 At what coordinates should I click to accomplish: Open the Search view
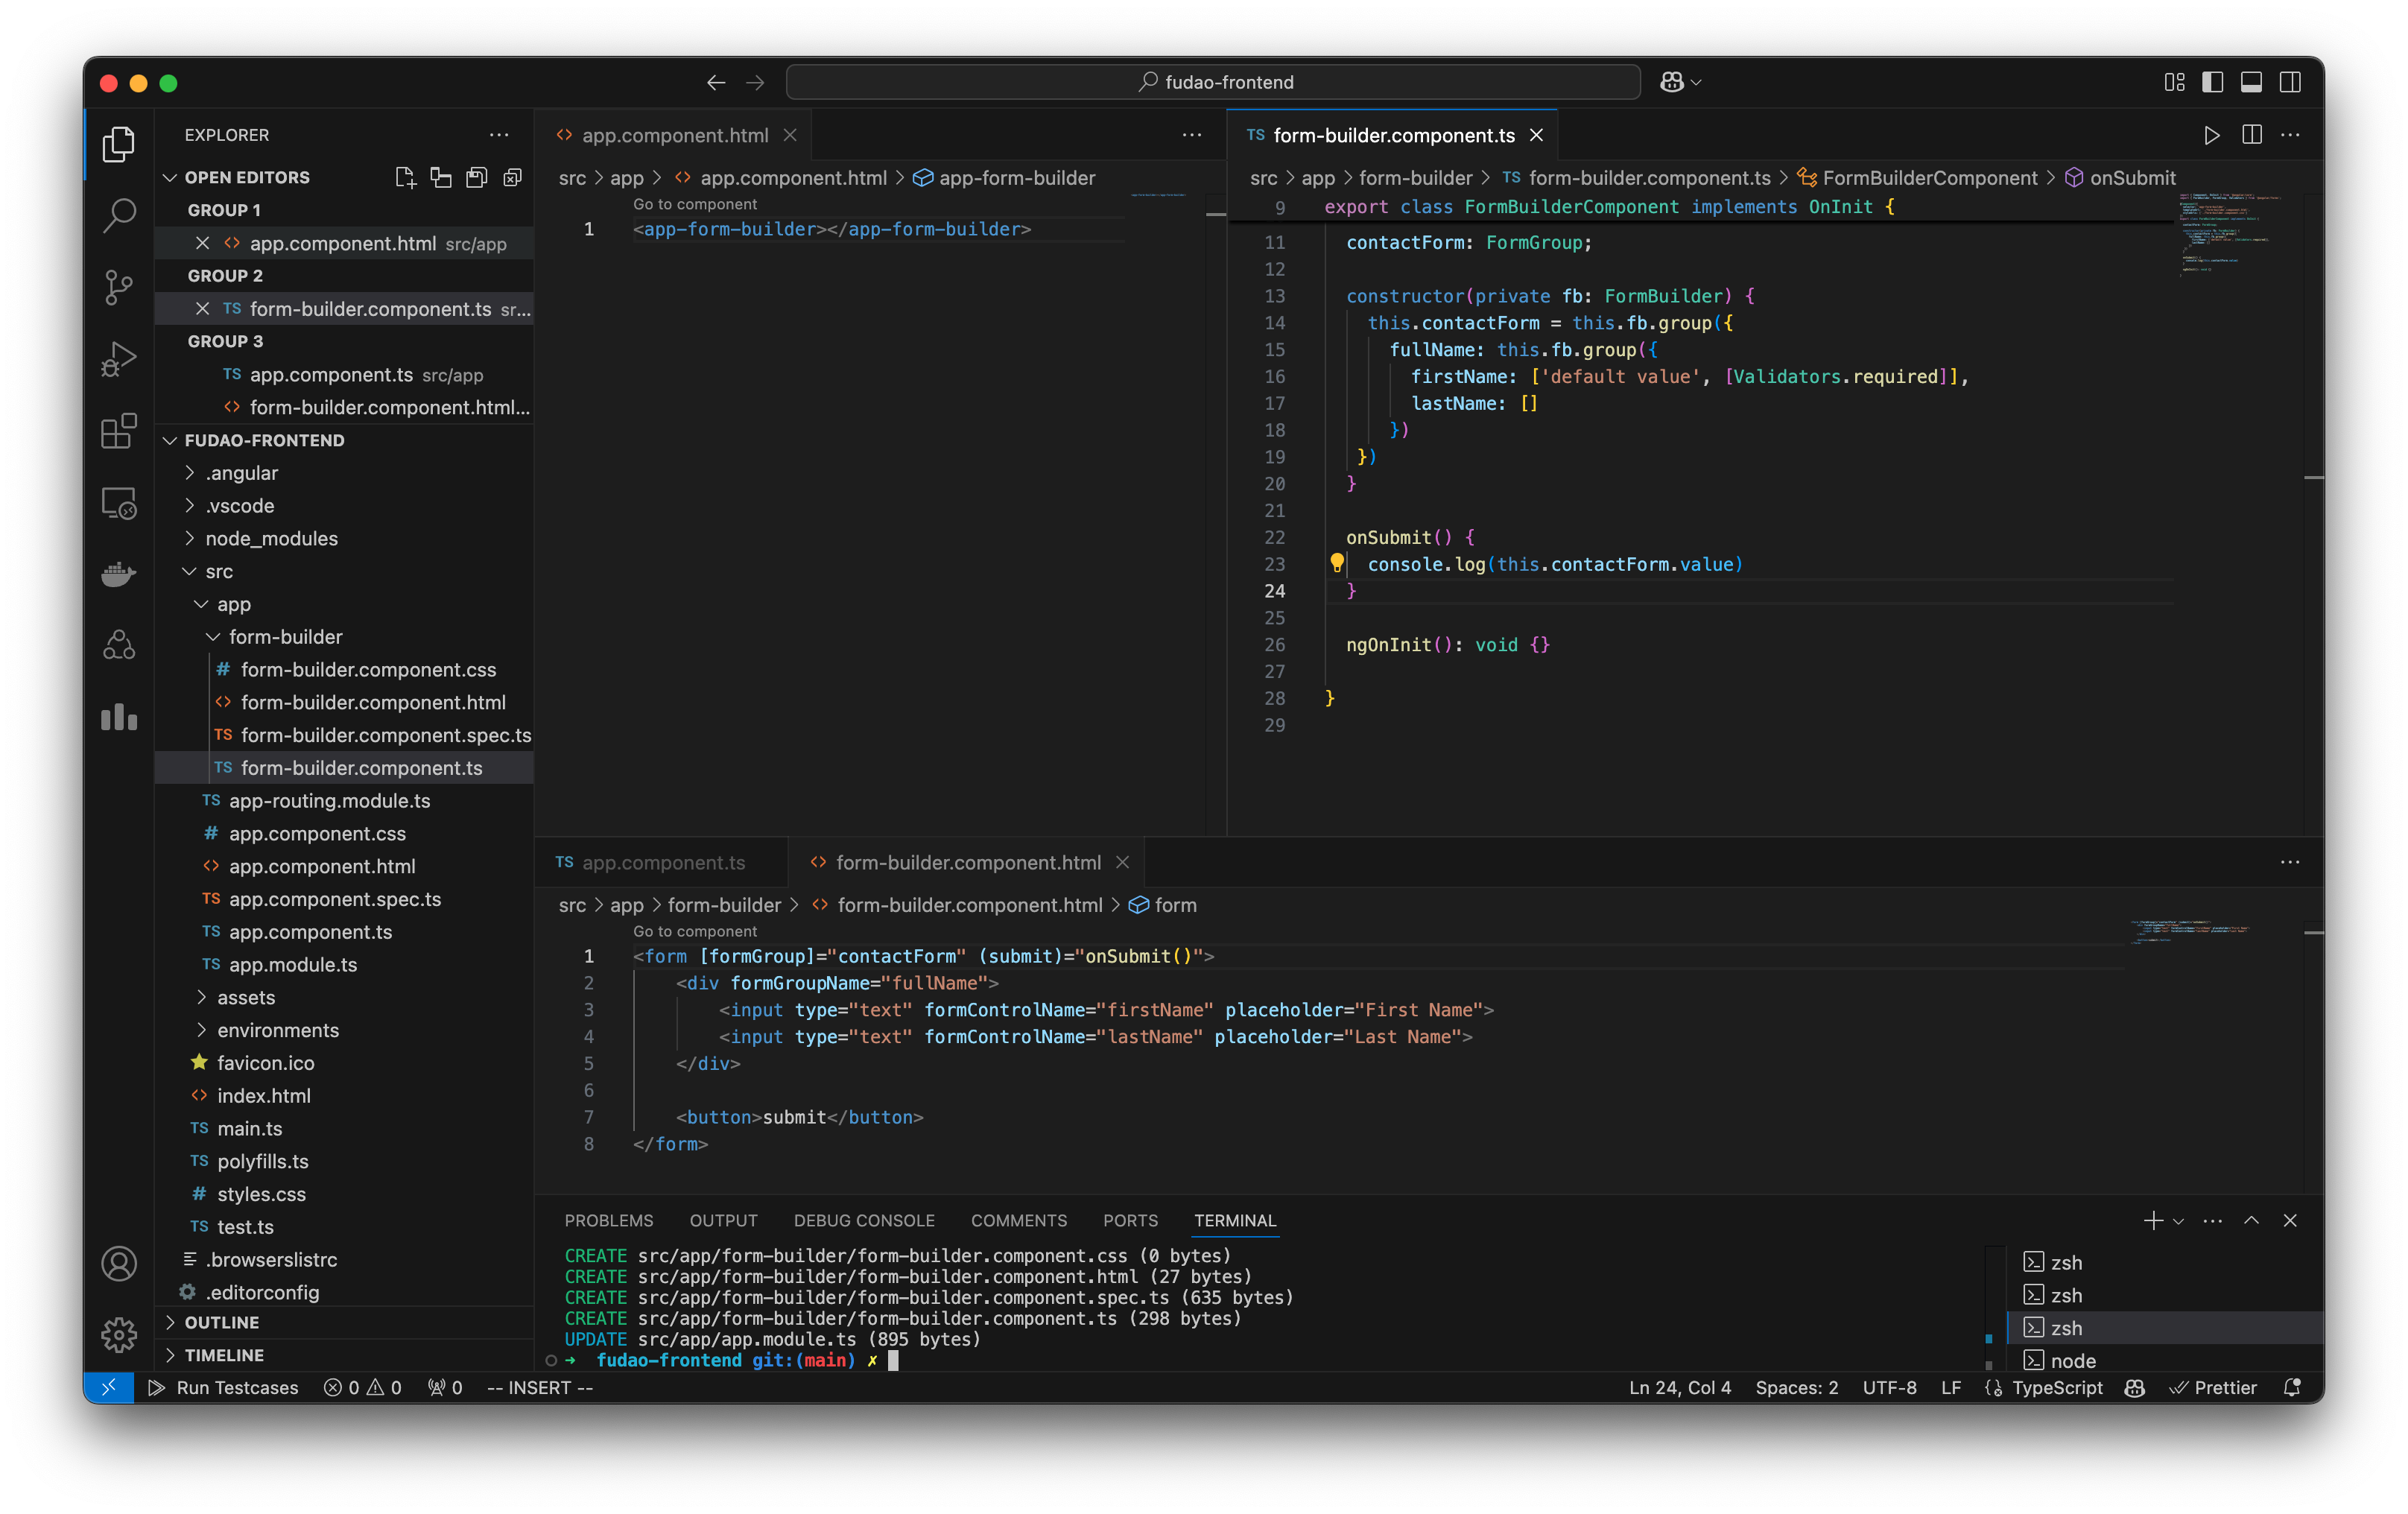[119, 214]
